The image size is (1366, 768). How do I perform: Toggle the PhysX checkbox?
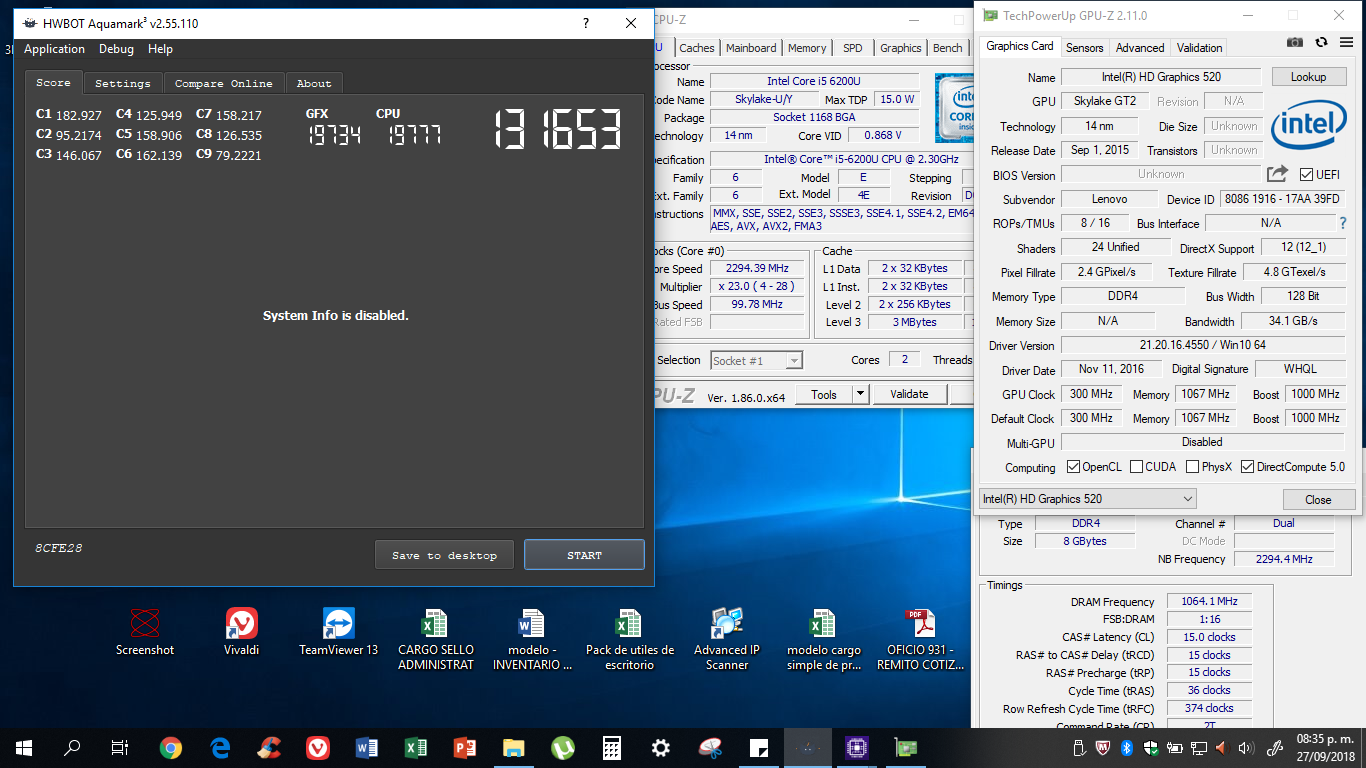coord(1192,467)
